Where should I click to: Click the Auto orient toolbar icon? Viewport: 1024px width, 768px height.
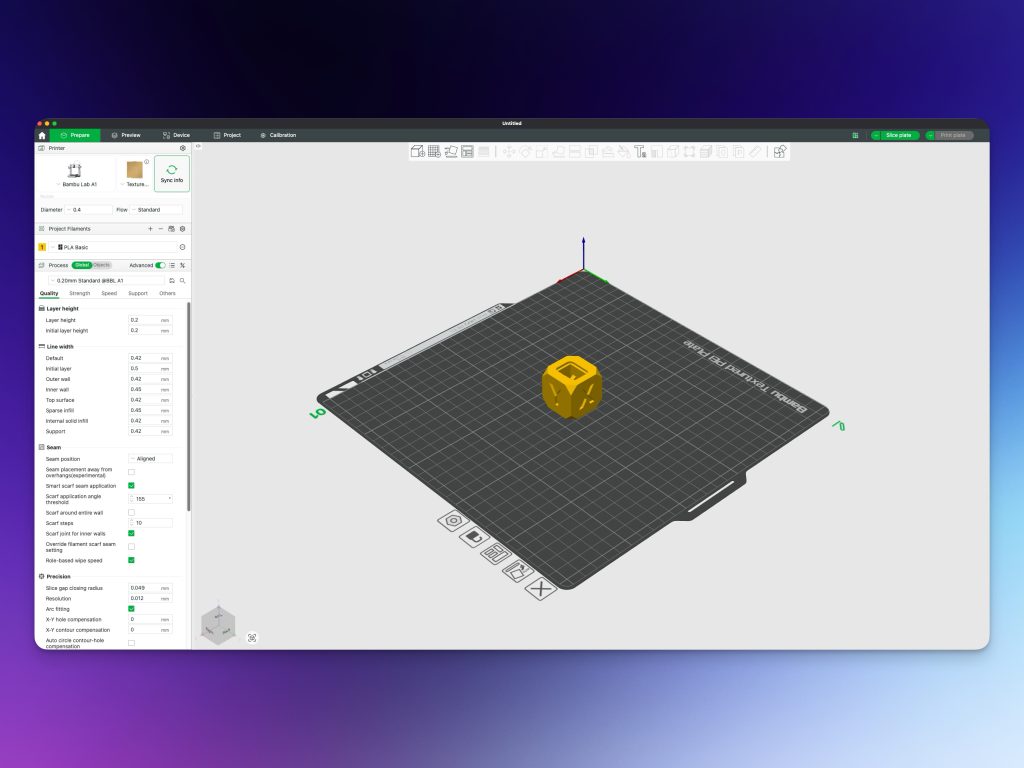[451, 152]
